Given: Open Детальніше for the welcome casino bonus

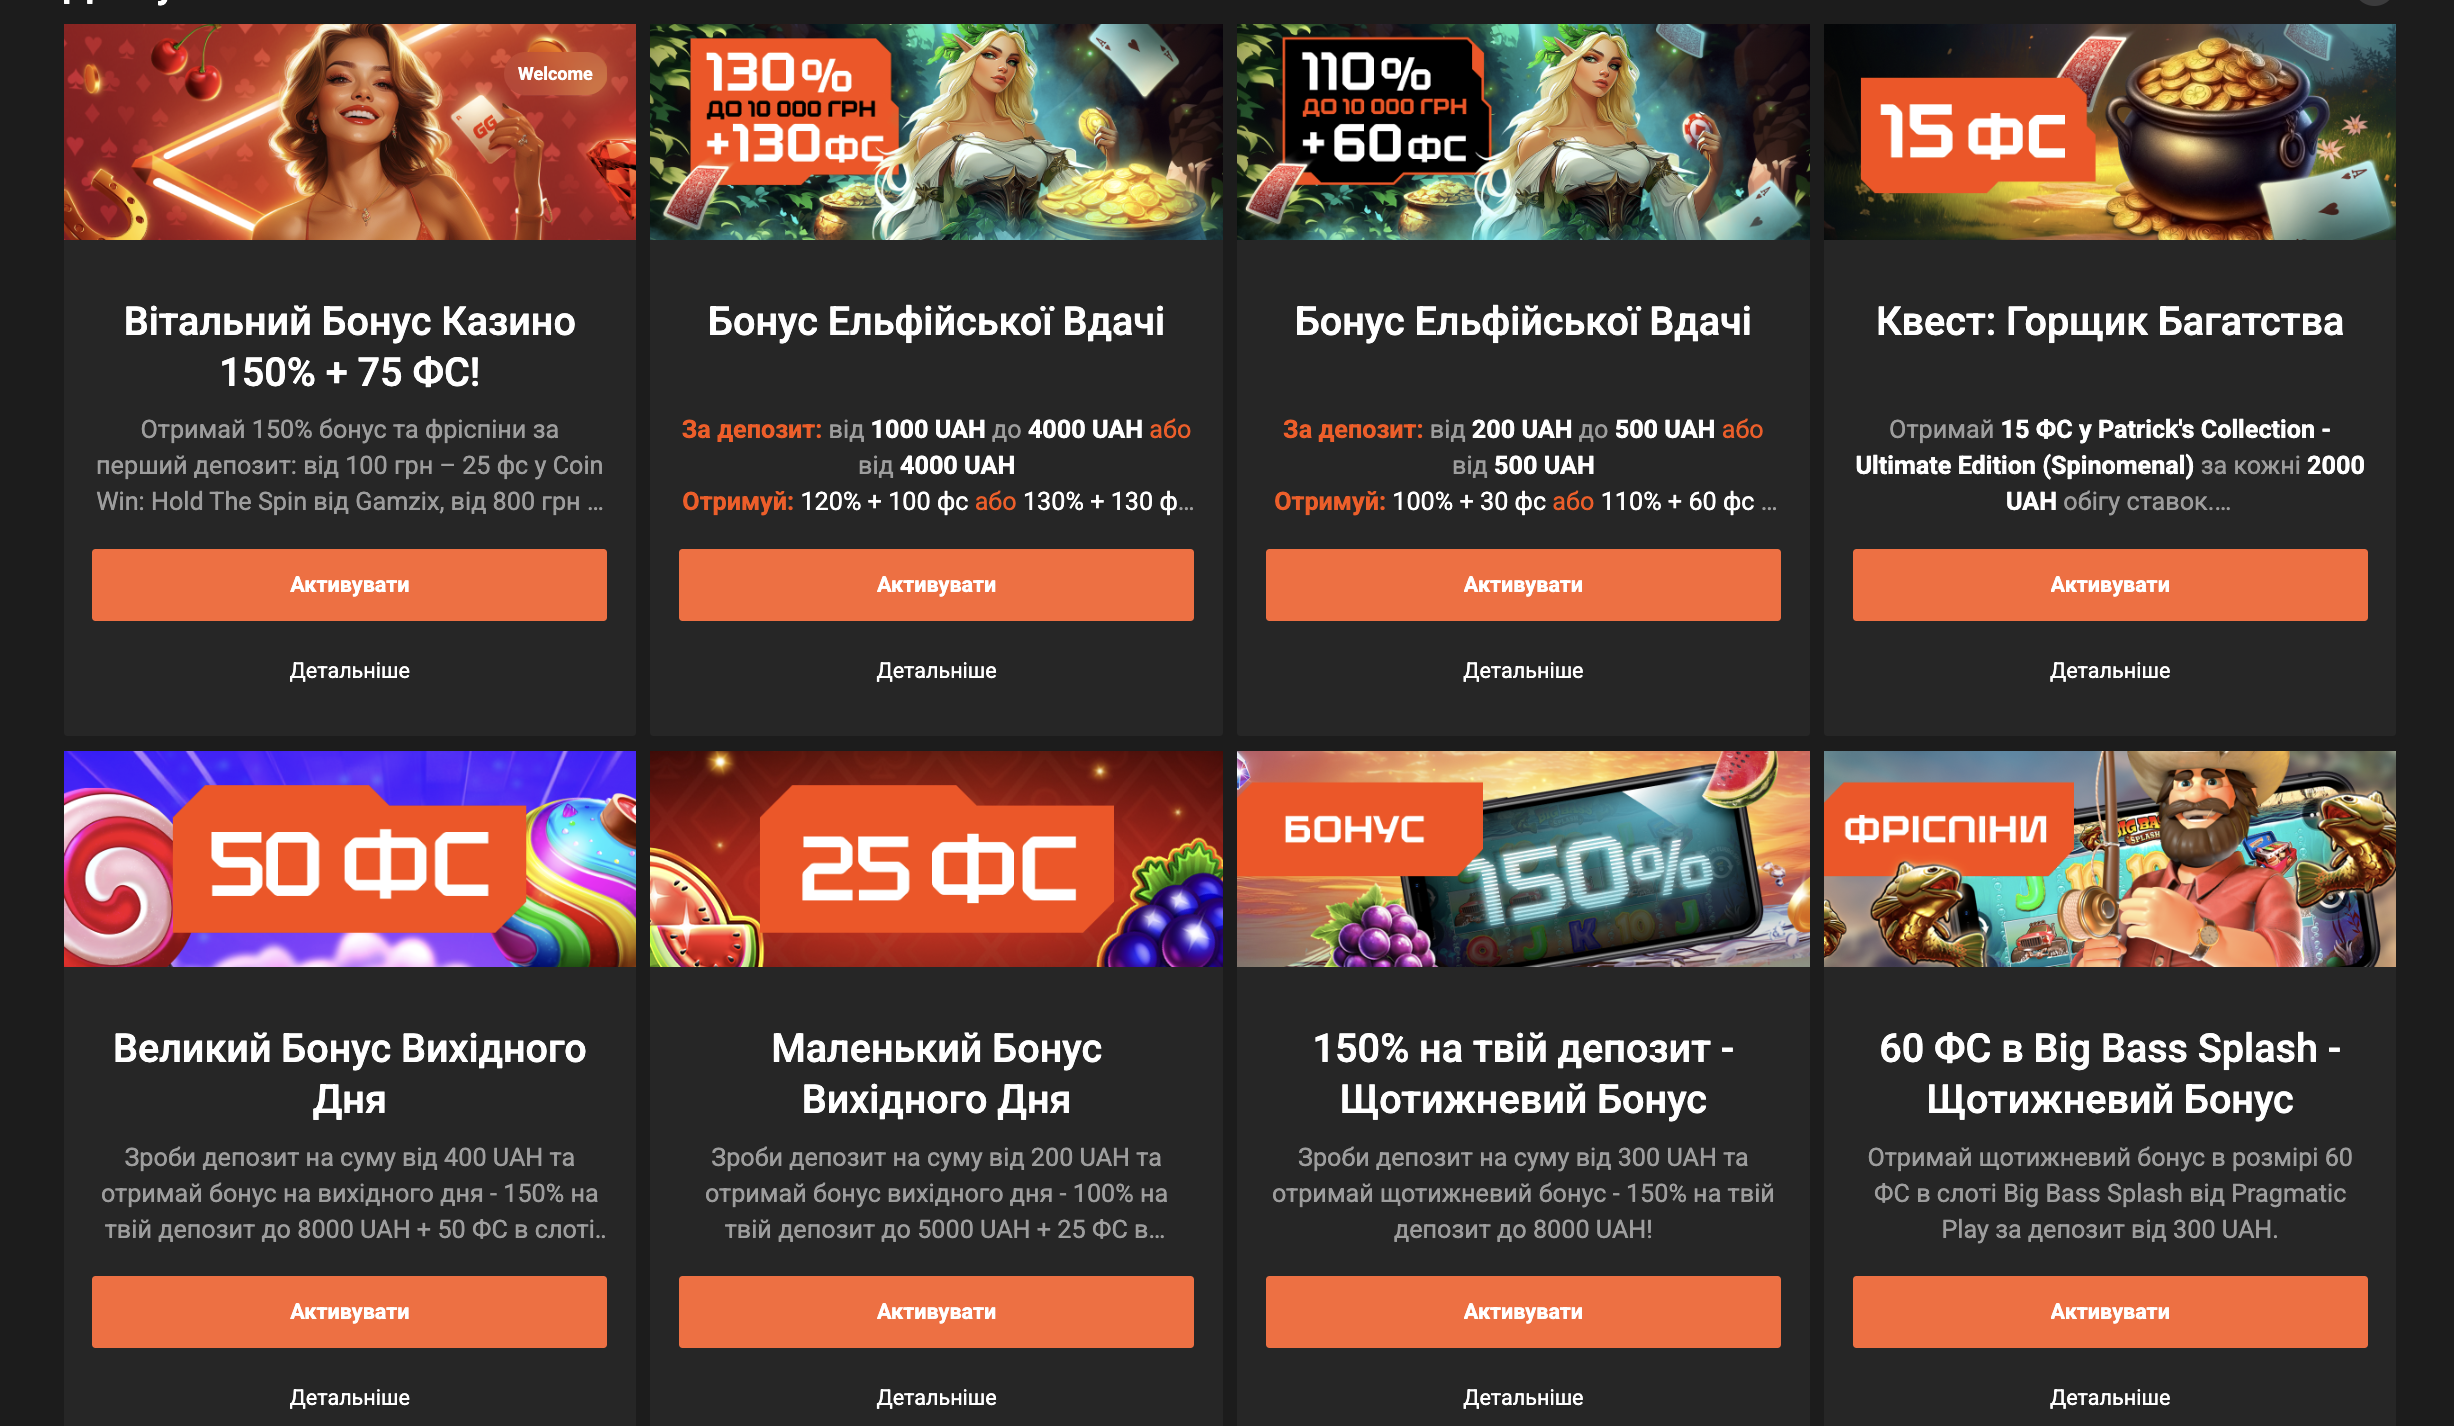Looking at the screenshot, I should (349, 671).
